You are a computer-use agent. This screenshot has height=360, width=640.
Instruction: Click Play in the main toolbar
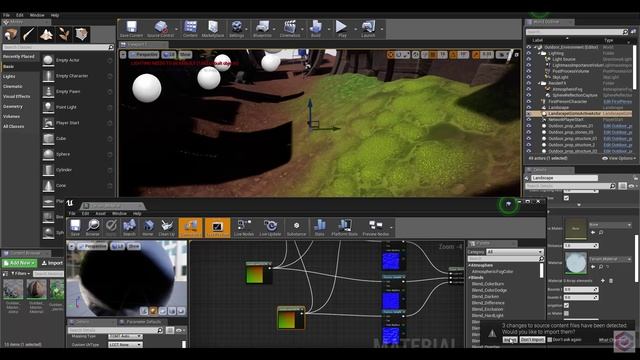pos(342,29)
